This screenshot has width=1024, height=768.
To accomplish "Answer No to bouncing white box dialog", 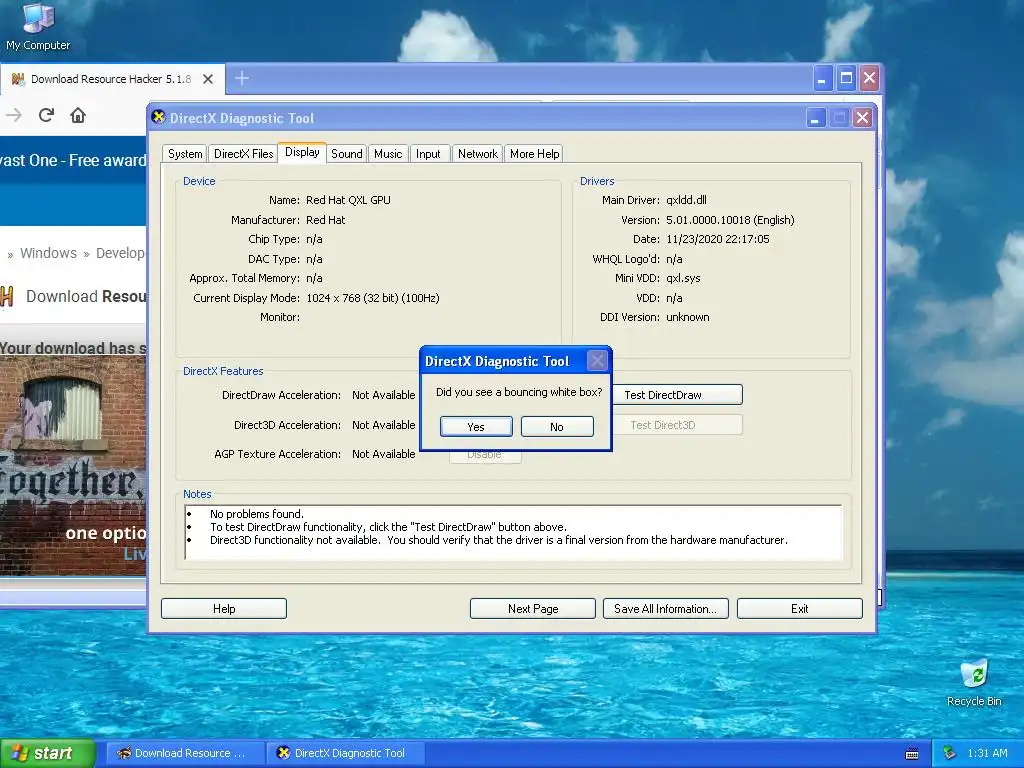I will point(557,426).
